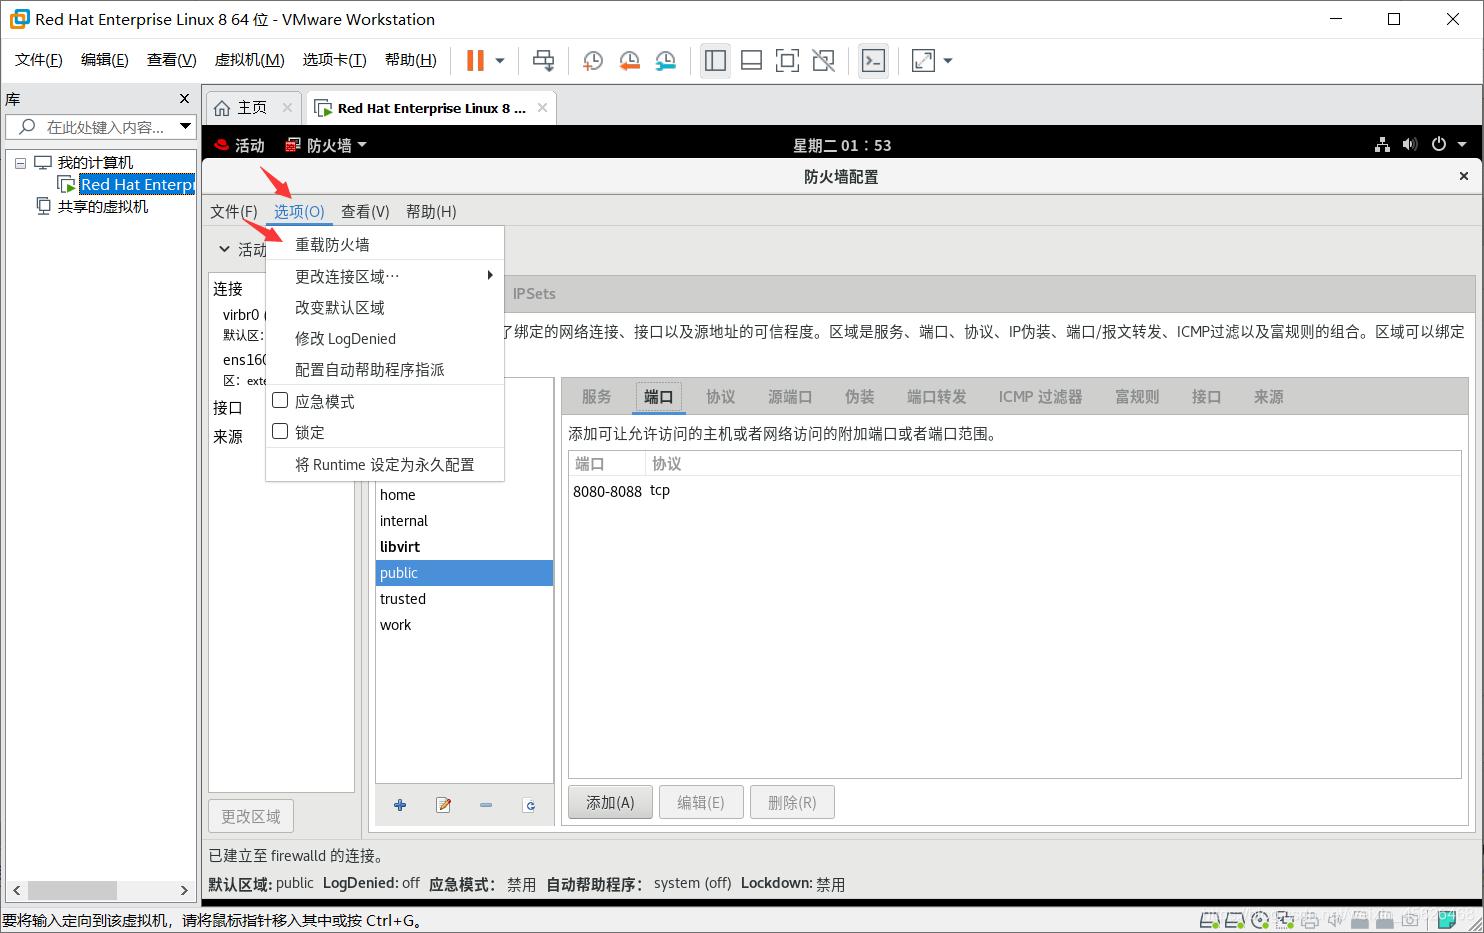This screenshot has width=1484, height=933.
Task: Choose 改变默认区域 menu entry
Action: [x=385, y=307]
